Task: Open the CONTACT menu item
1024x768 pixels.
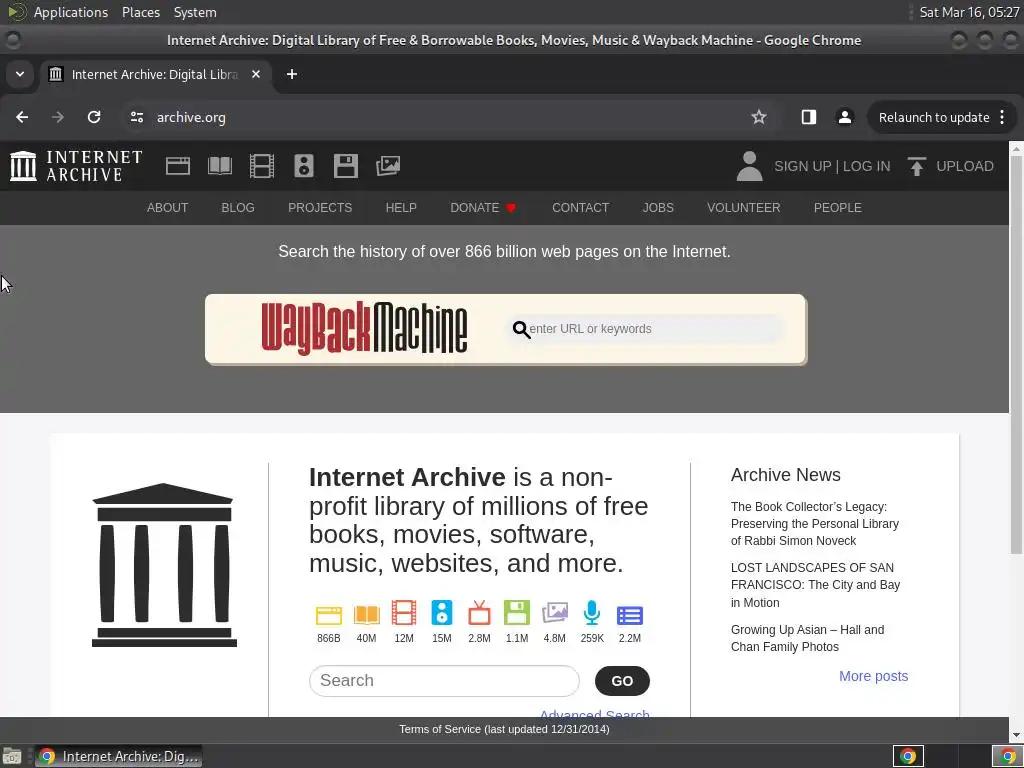Action: [x=581, y=208]
